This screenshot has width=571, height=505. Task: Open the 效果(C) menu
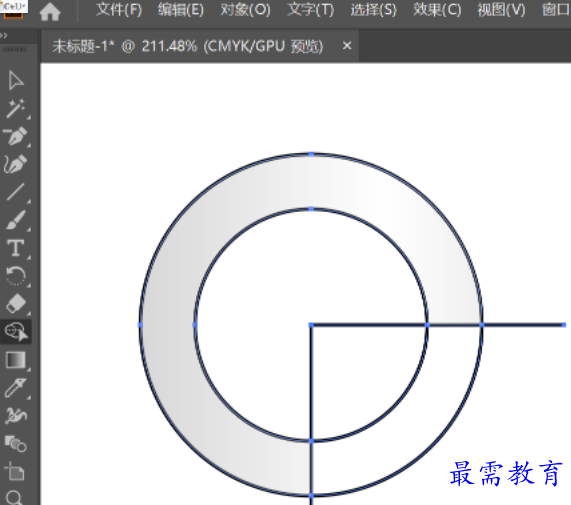coord(437,10)
